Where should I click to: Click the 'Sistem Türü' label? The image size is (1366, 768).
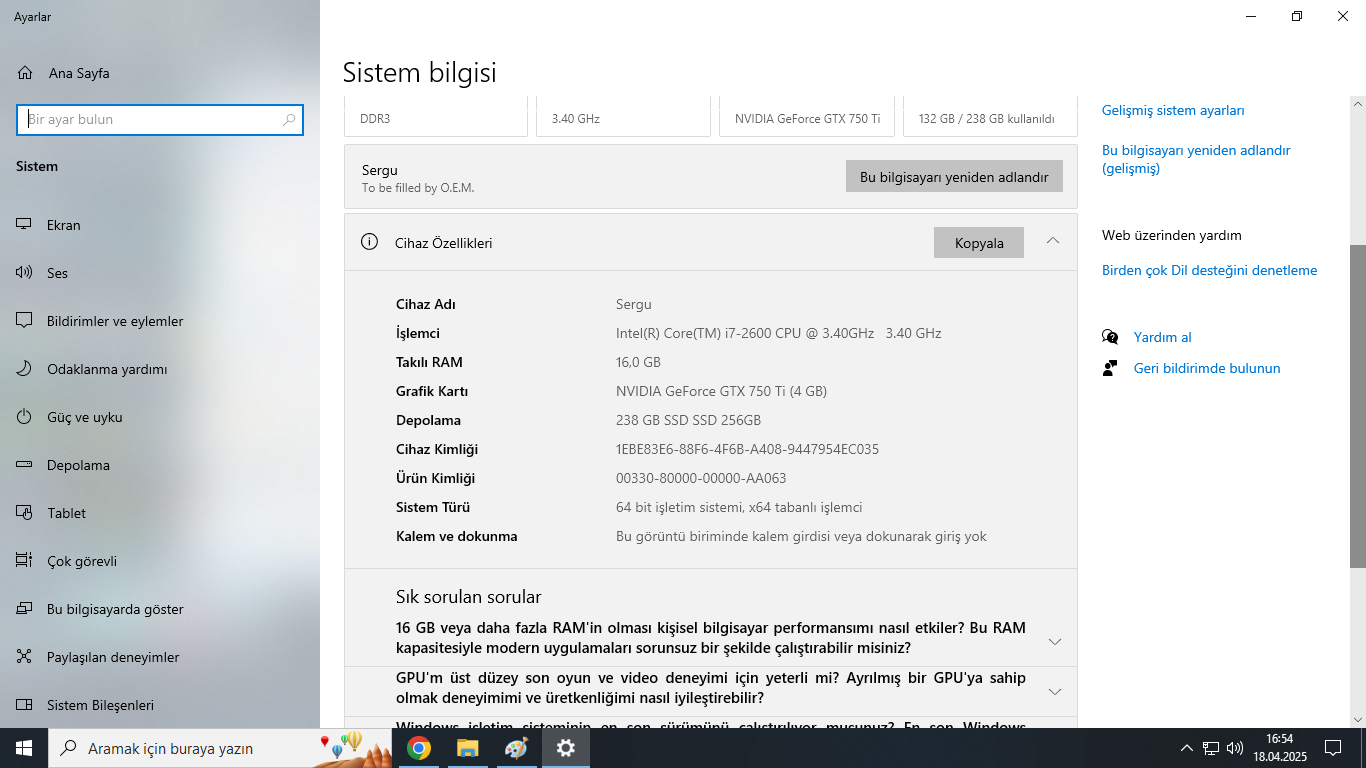click(433, 507)
